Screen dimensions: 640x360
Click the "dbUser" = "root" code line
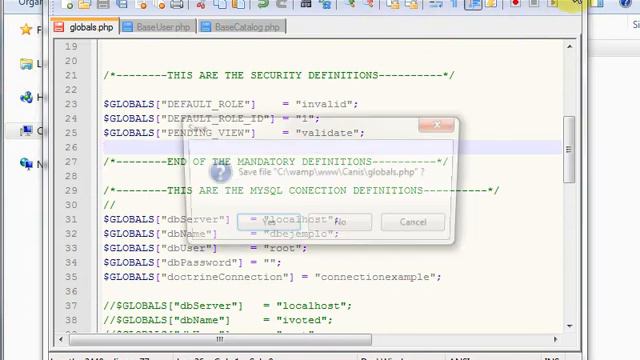205,248
